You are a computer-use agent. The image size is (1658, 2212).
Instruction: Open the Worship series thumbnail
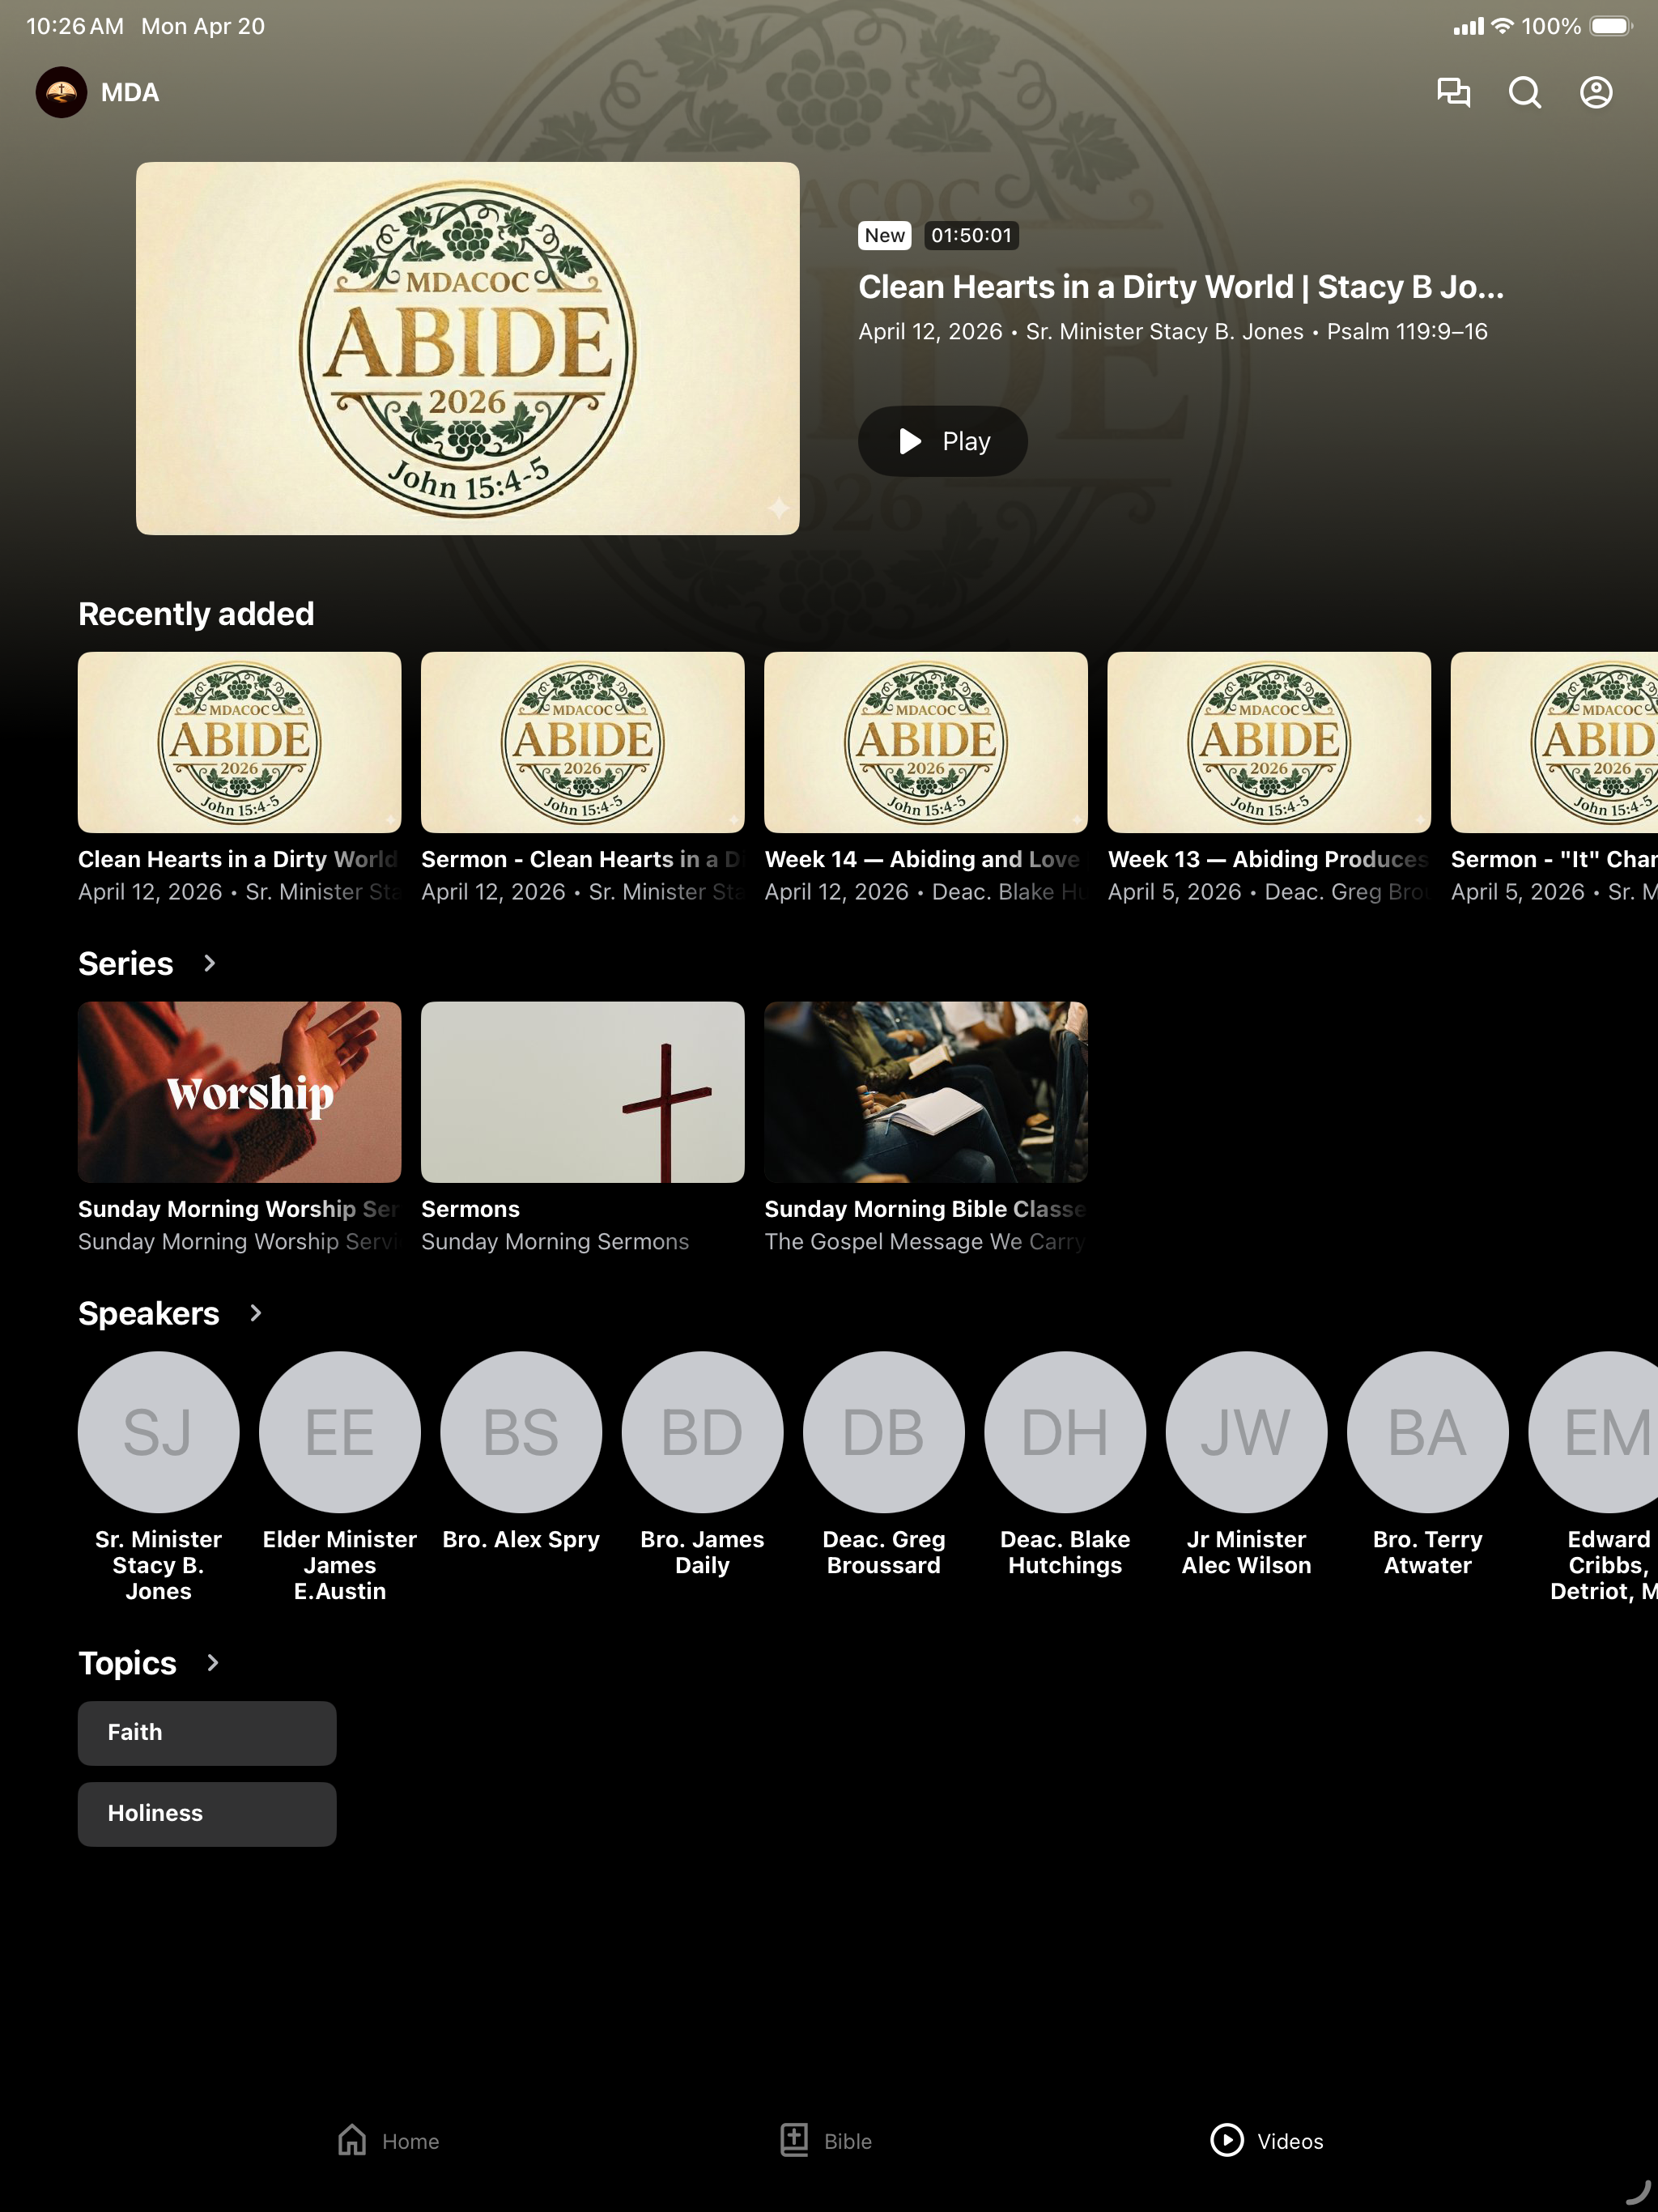pyautogui.click(x=240, y=1092)
